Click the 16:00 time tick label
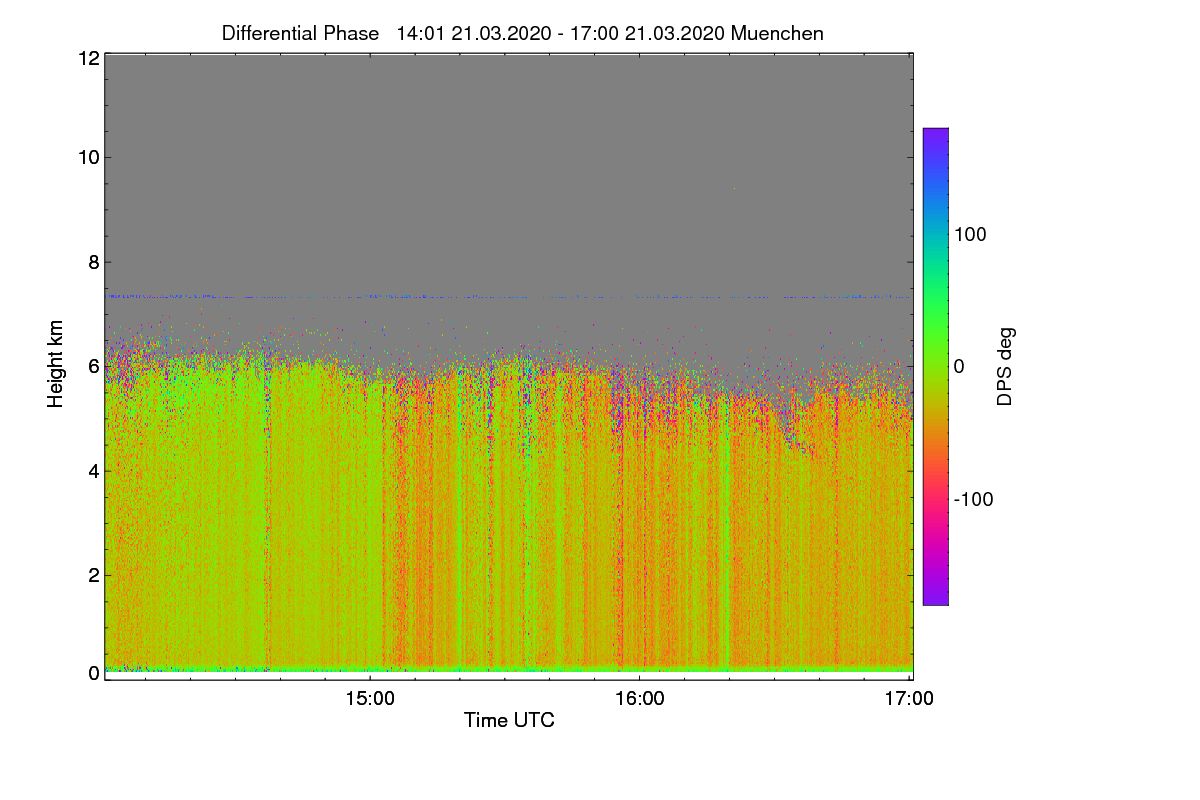This screenshot has height=800, width=1200. (639, 699)
